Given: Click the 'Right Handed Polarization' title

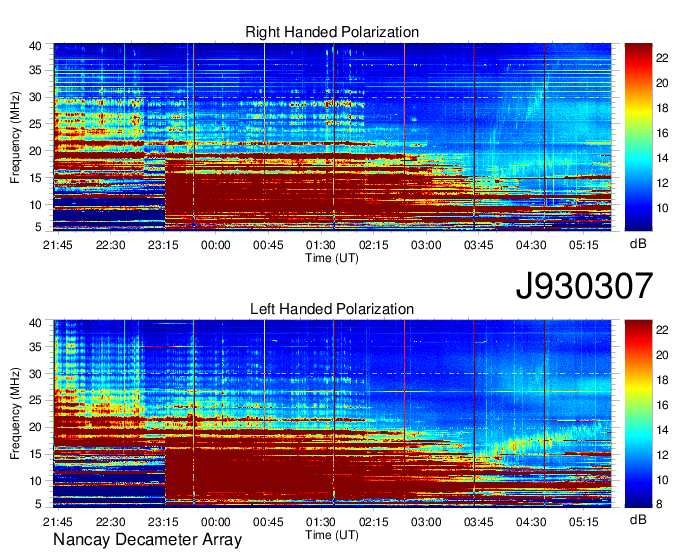Looking at the screenshot, I should (x=332, y=32).
